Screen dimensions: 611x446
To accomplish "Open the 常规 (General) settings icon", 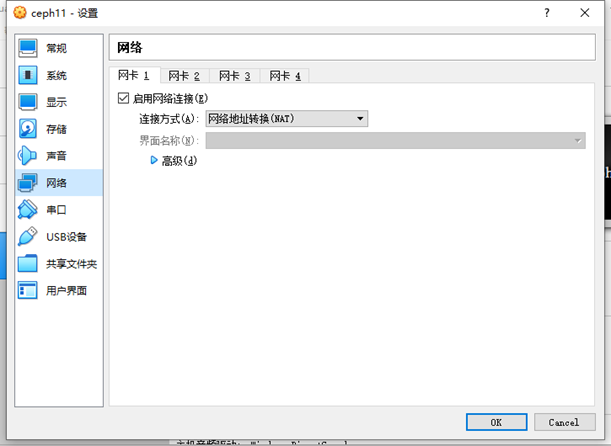I will [x=28, y=48].
